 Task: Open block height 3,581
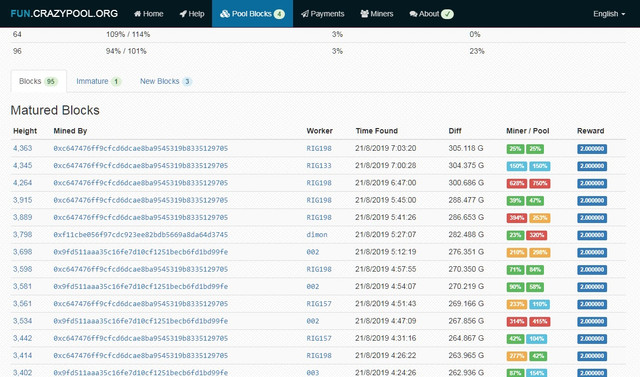[22, 286]
